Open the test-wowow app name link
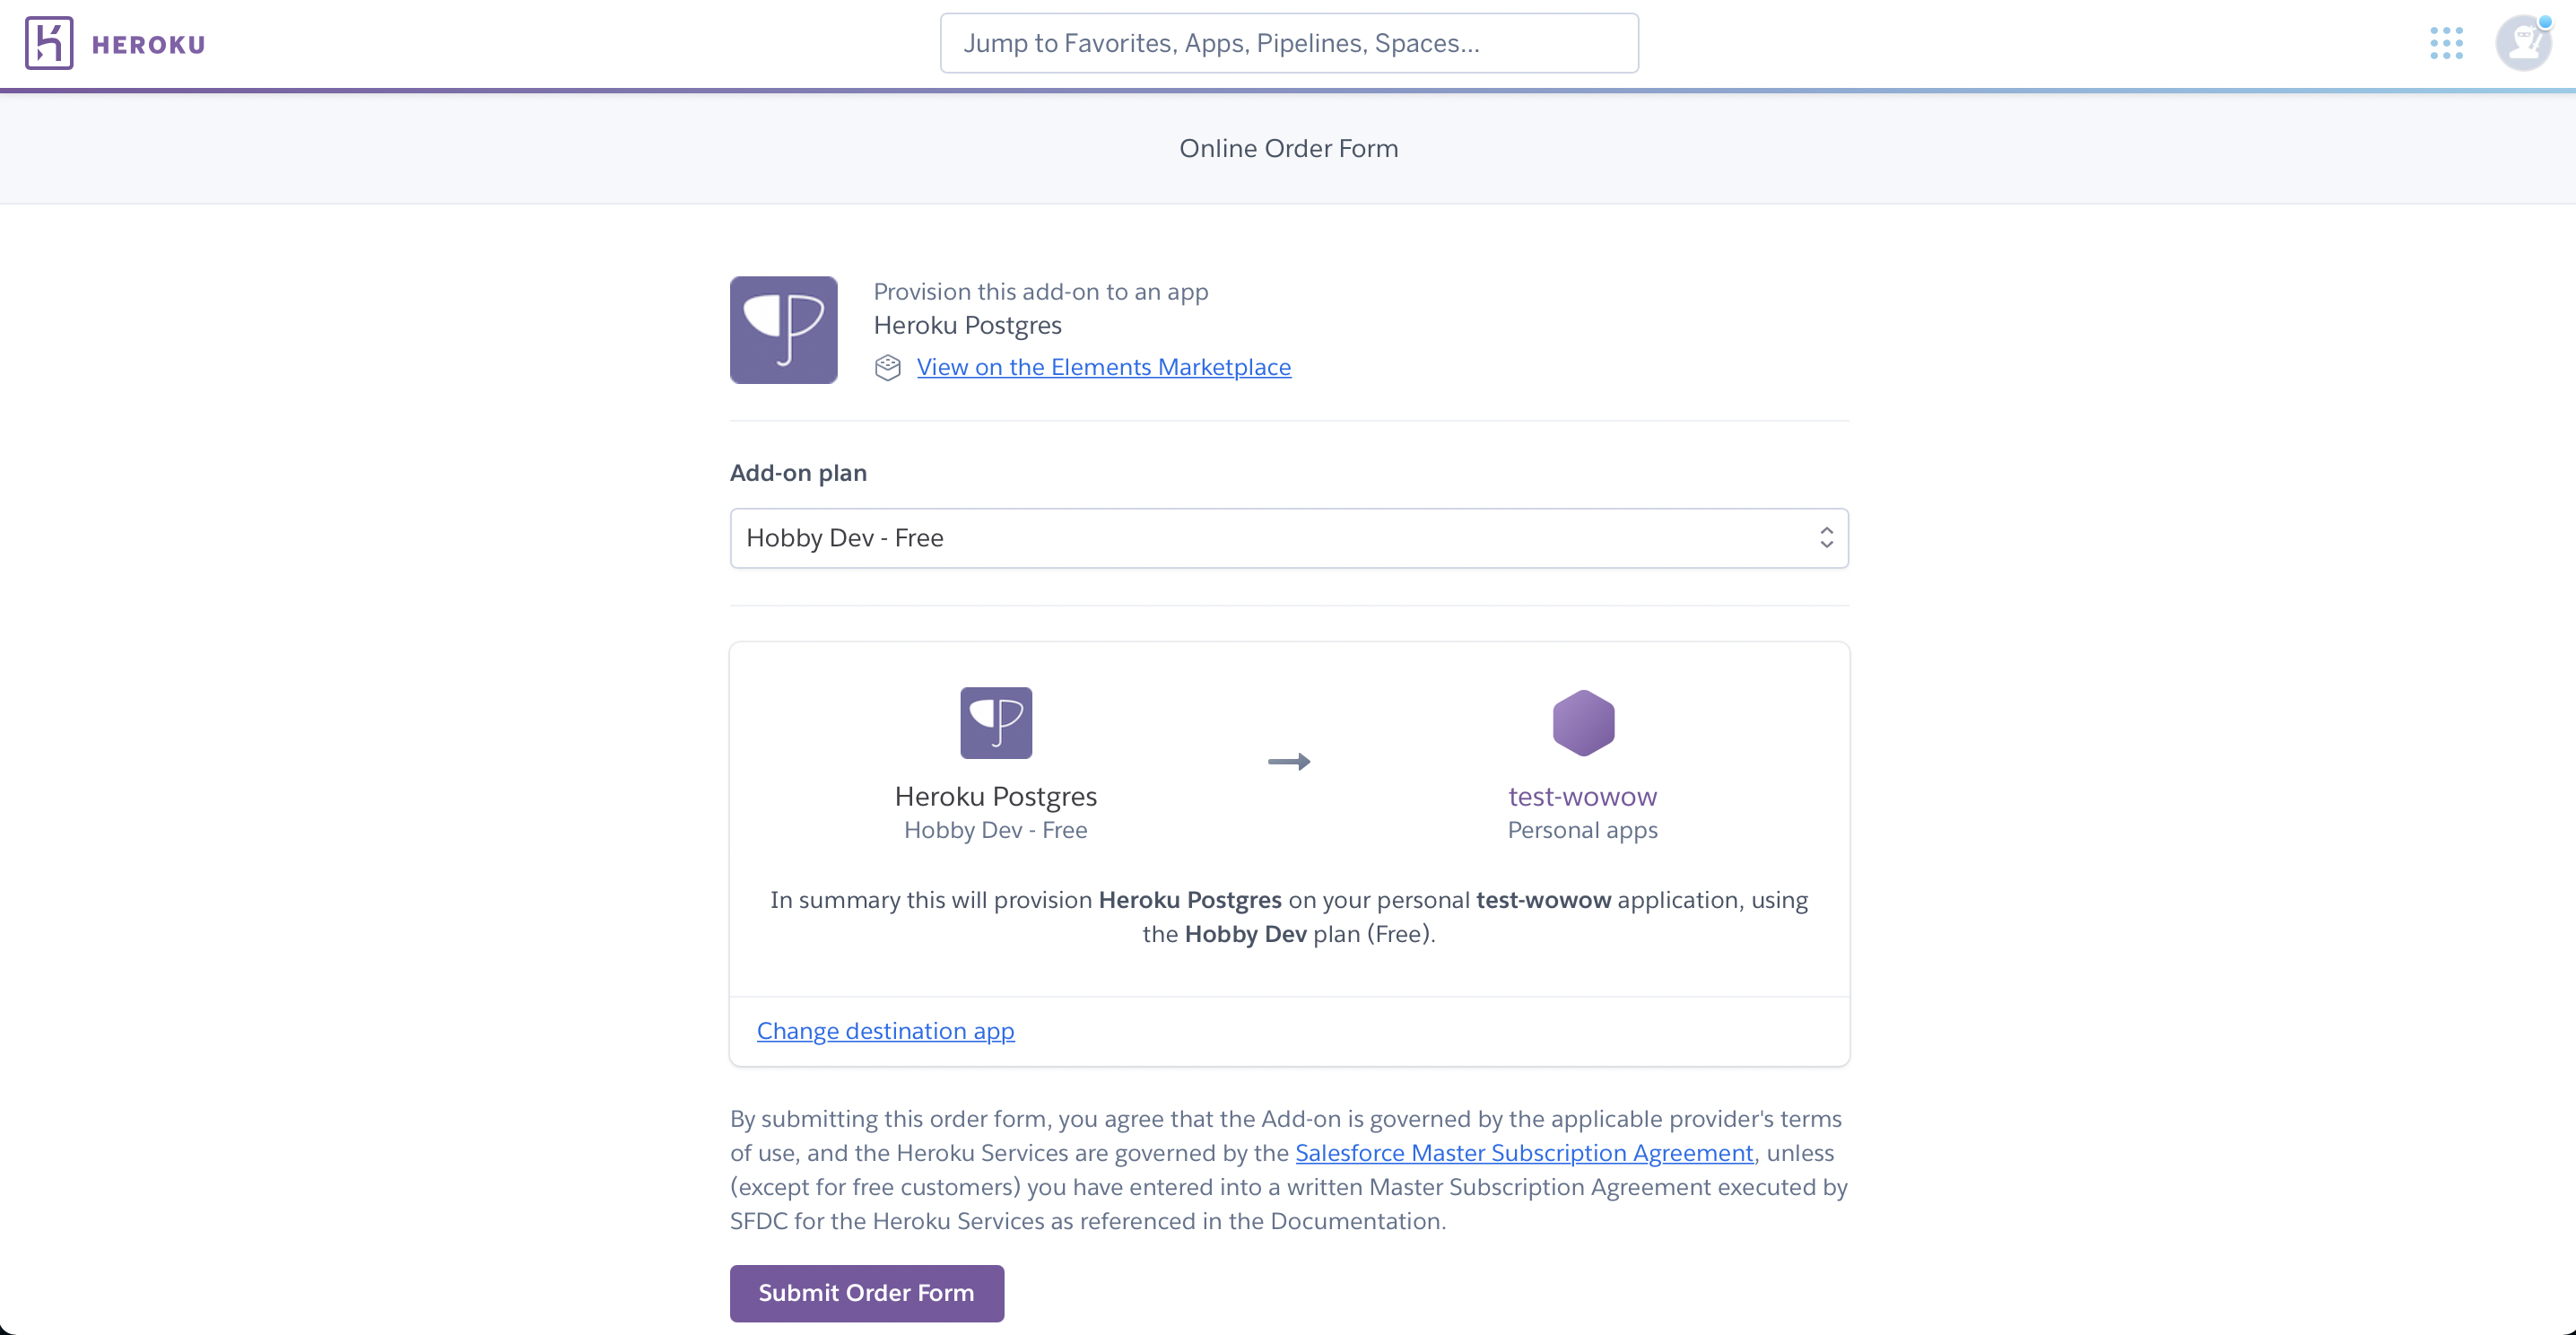Viewport: 2576px width, 1335px height. [x=1582, y=797]
